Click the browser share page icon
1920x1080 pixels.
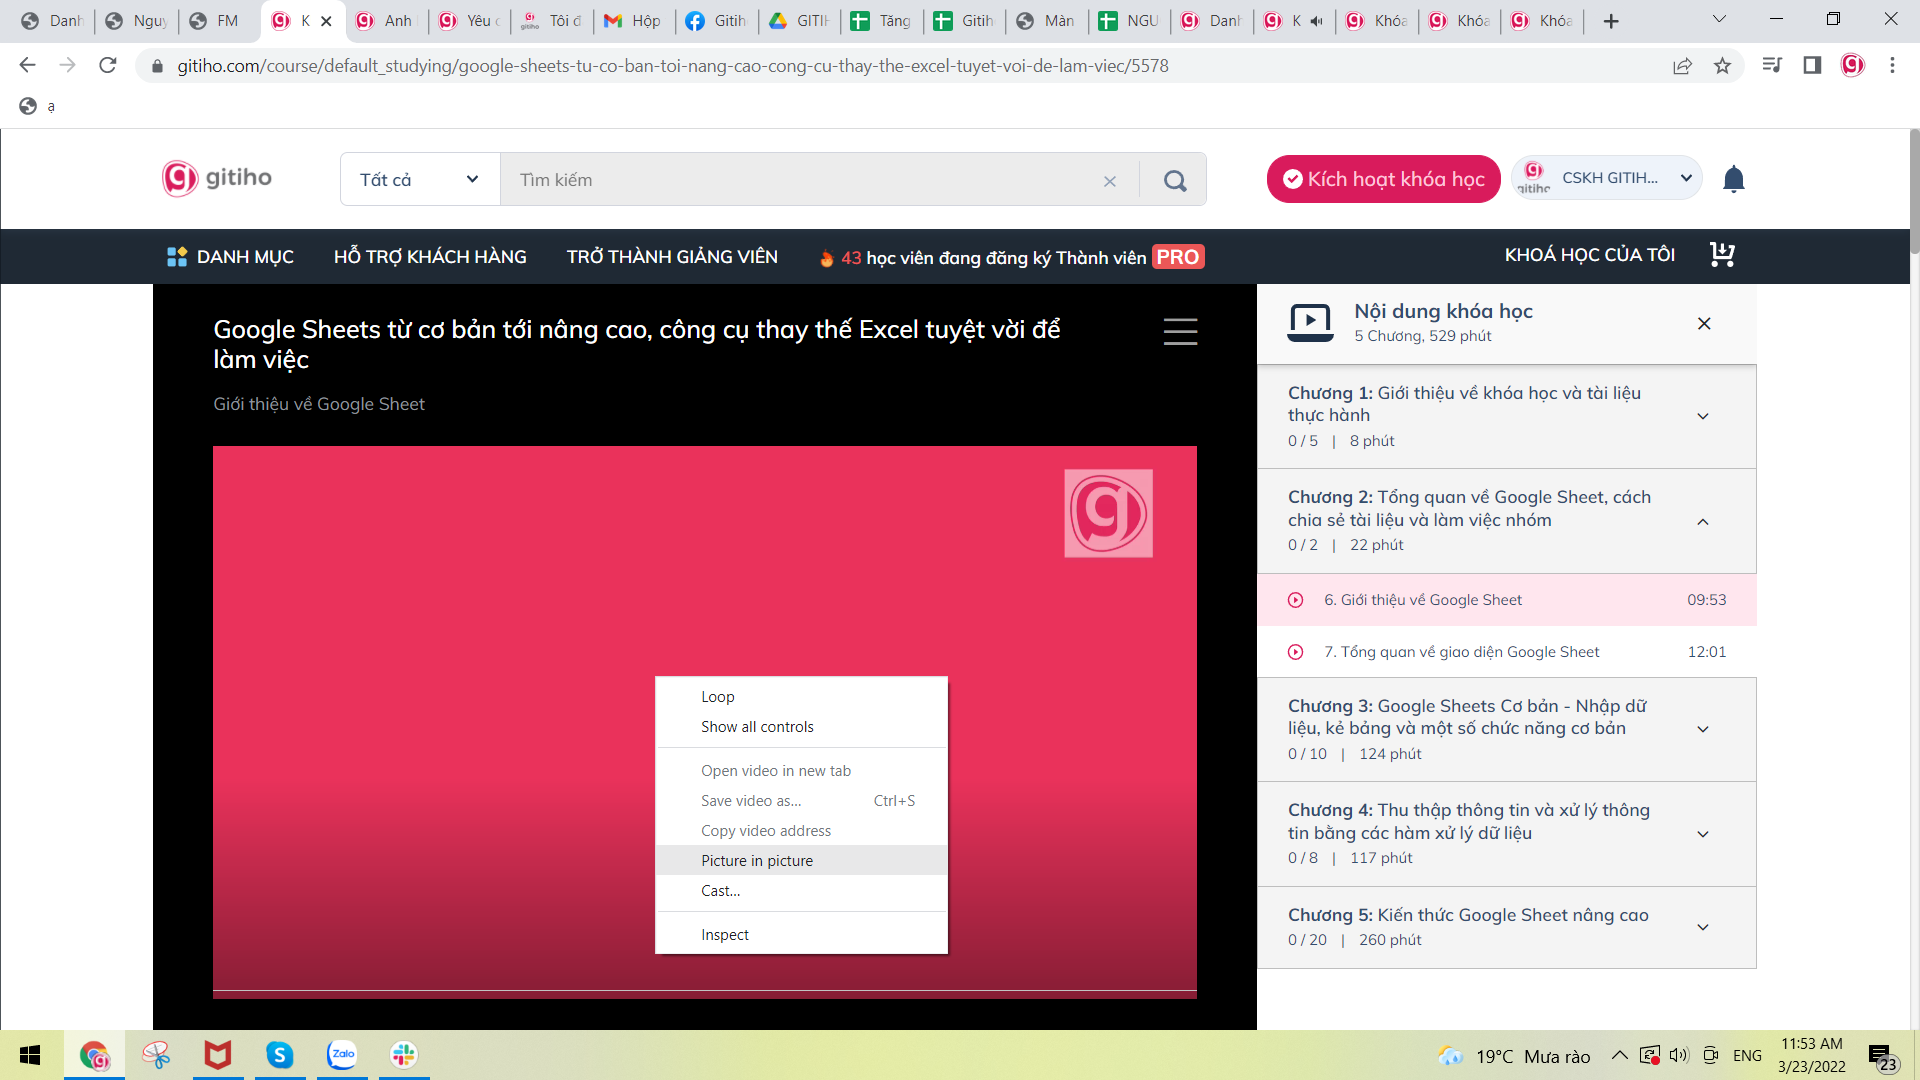(1682, 66)
